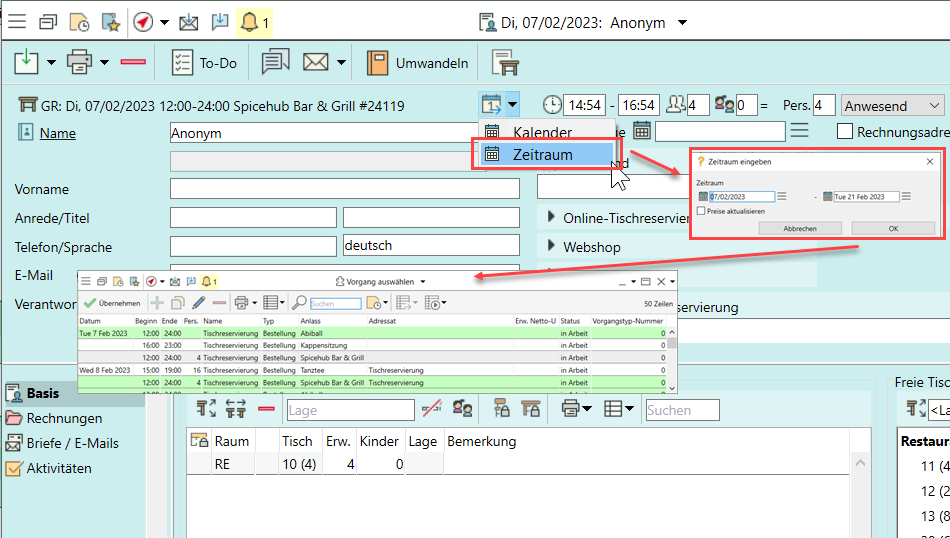Click the table reservation icon in toolbar
This screenshot has width=950, height=538.
[x=505, y=63]
